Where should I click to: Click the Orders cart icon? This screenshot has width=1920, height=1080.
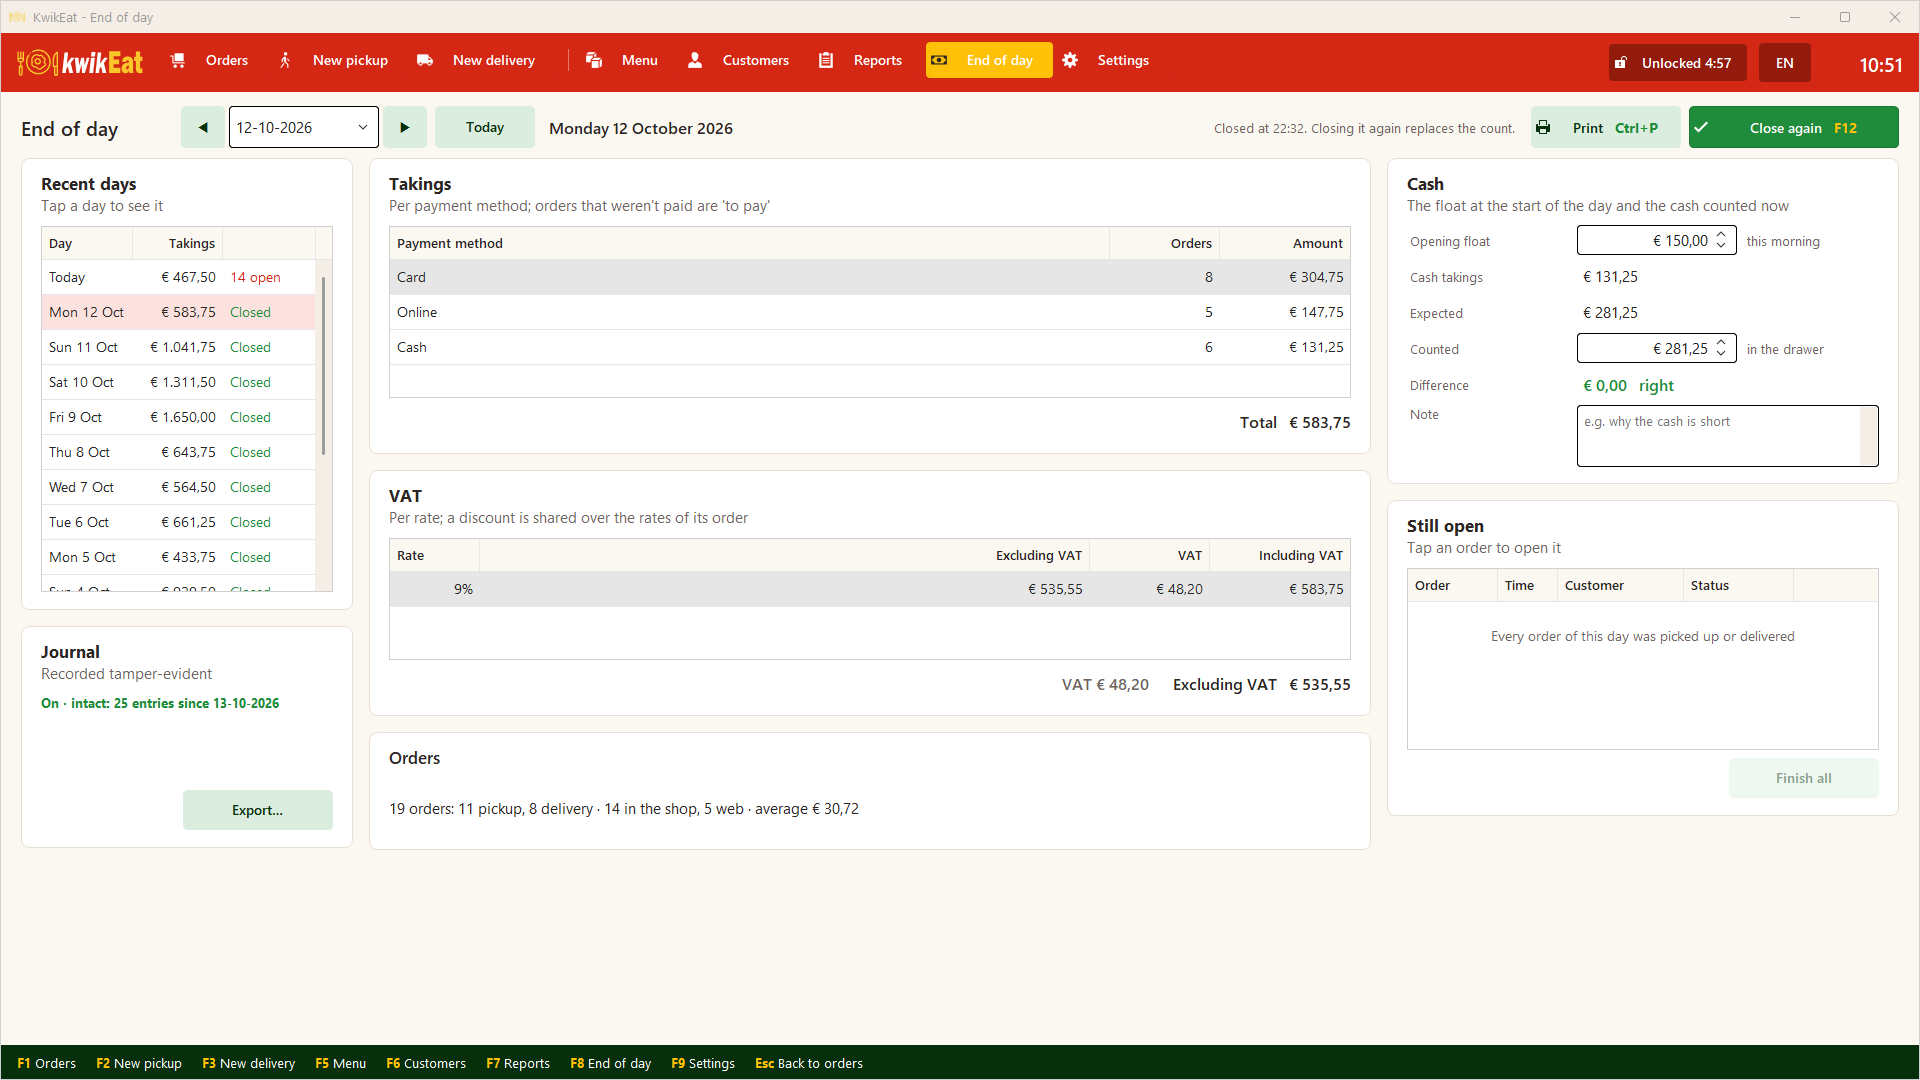click(x=178, y=60)
